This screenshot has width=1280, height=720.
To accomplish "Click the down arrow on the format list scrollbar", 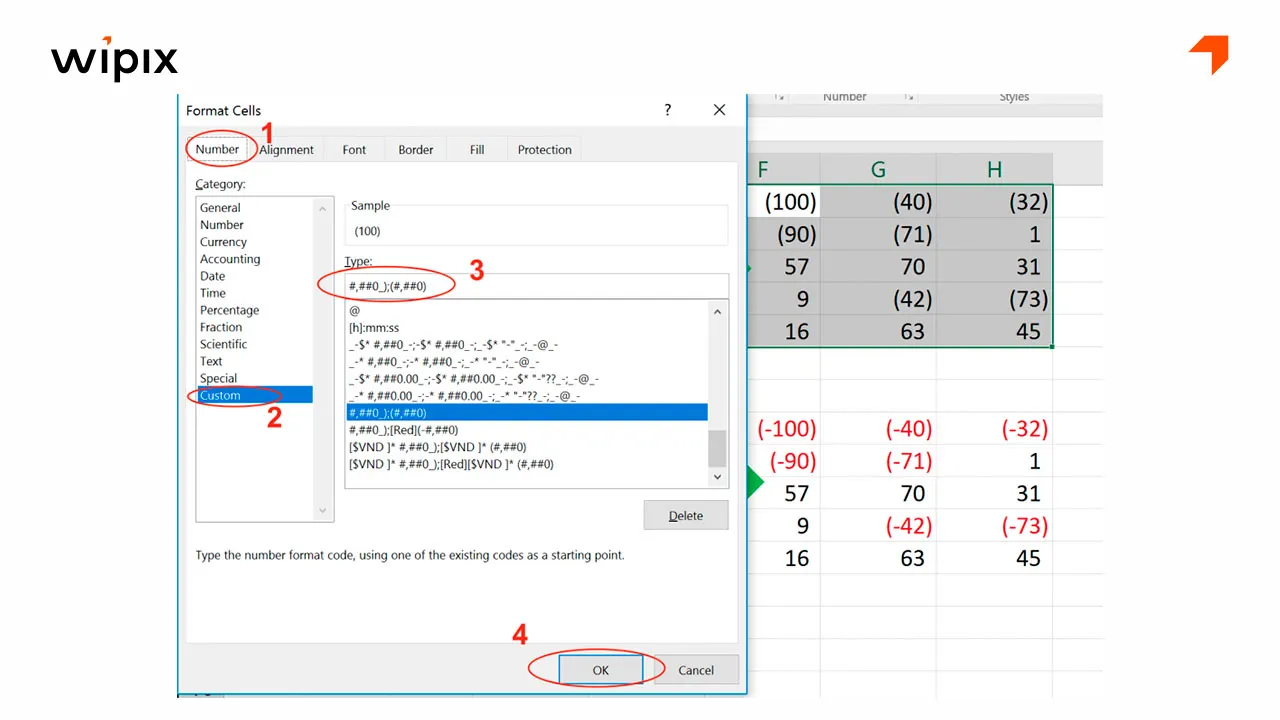I will [x=717, y=477].
